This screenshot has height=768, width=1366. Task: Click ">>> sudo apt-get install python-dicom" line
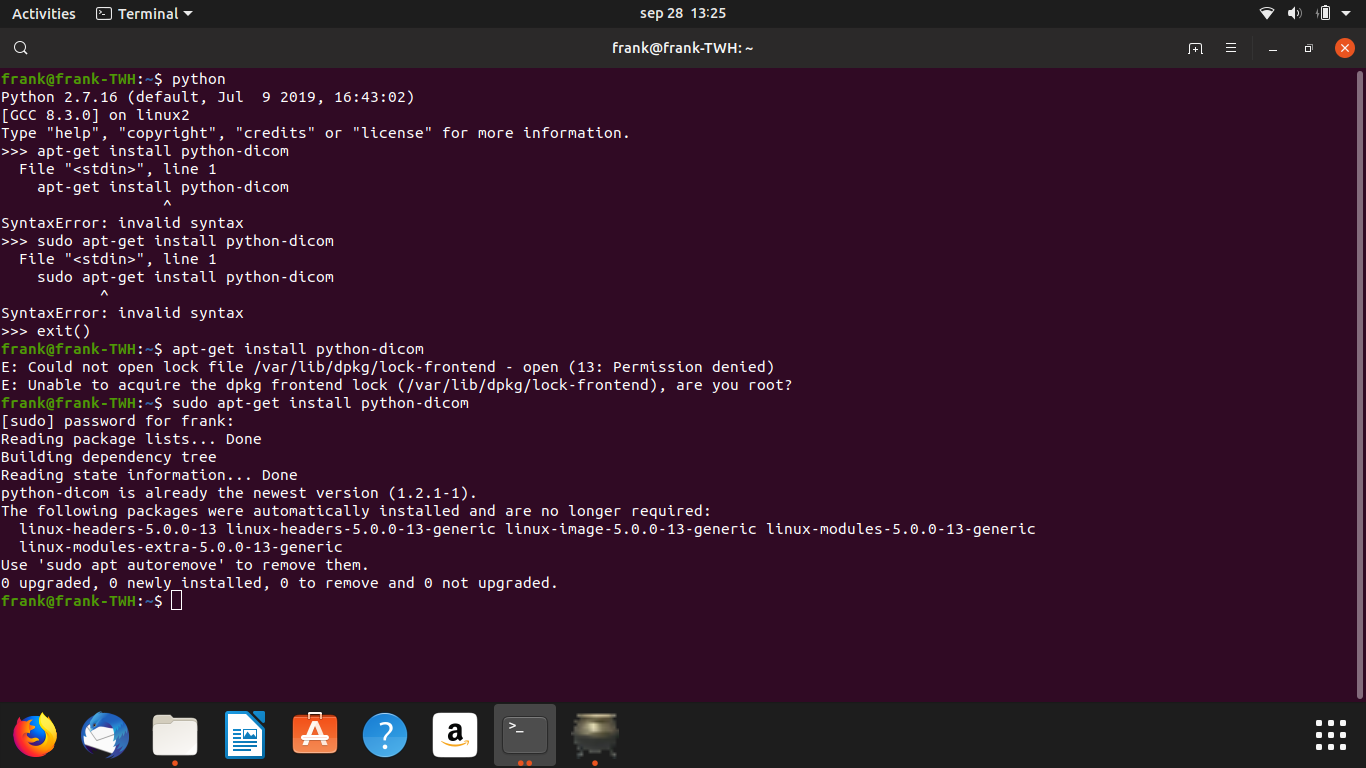click(167, 241)
